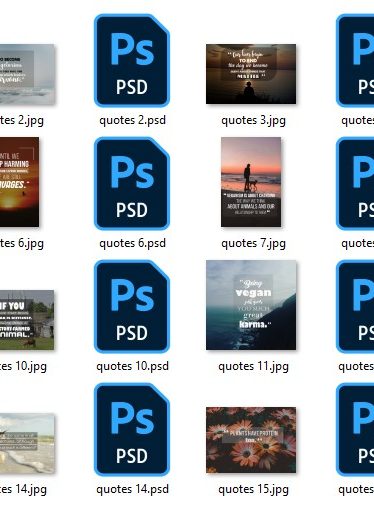The image size is (374, 507).
Task: Open the quotes 11.jpg vegan karma thumbnail
Action: click(x=251, y=305)
